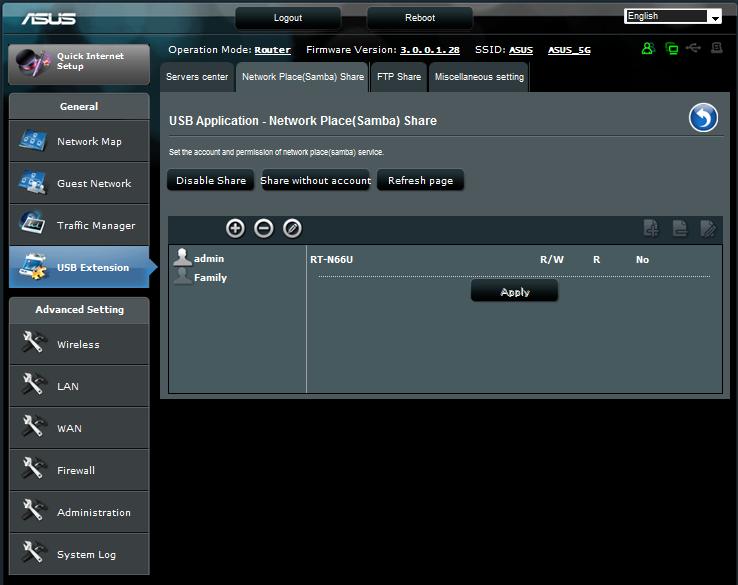This screenshot has height=585, width=738.
Task: Click the No permission column
Action: click(642, 259)
